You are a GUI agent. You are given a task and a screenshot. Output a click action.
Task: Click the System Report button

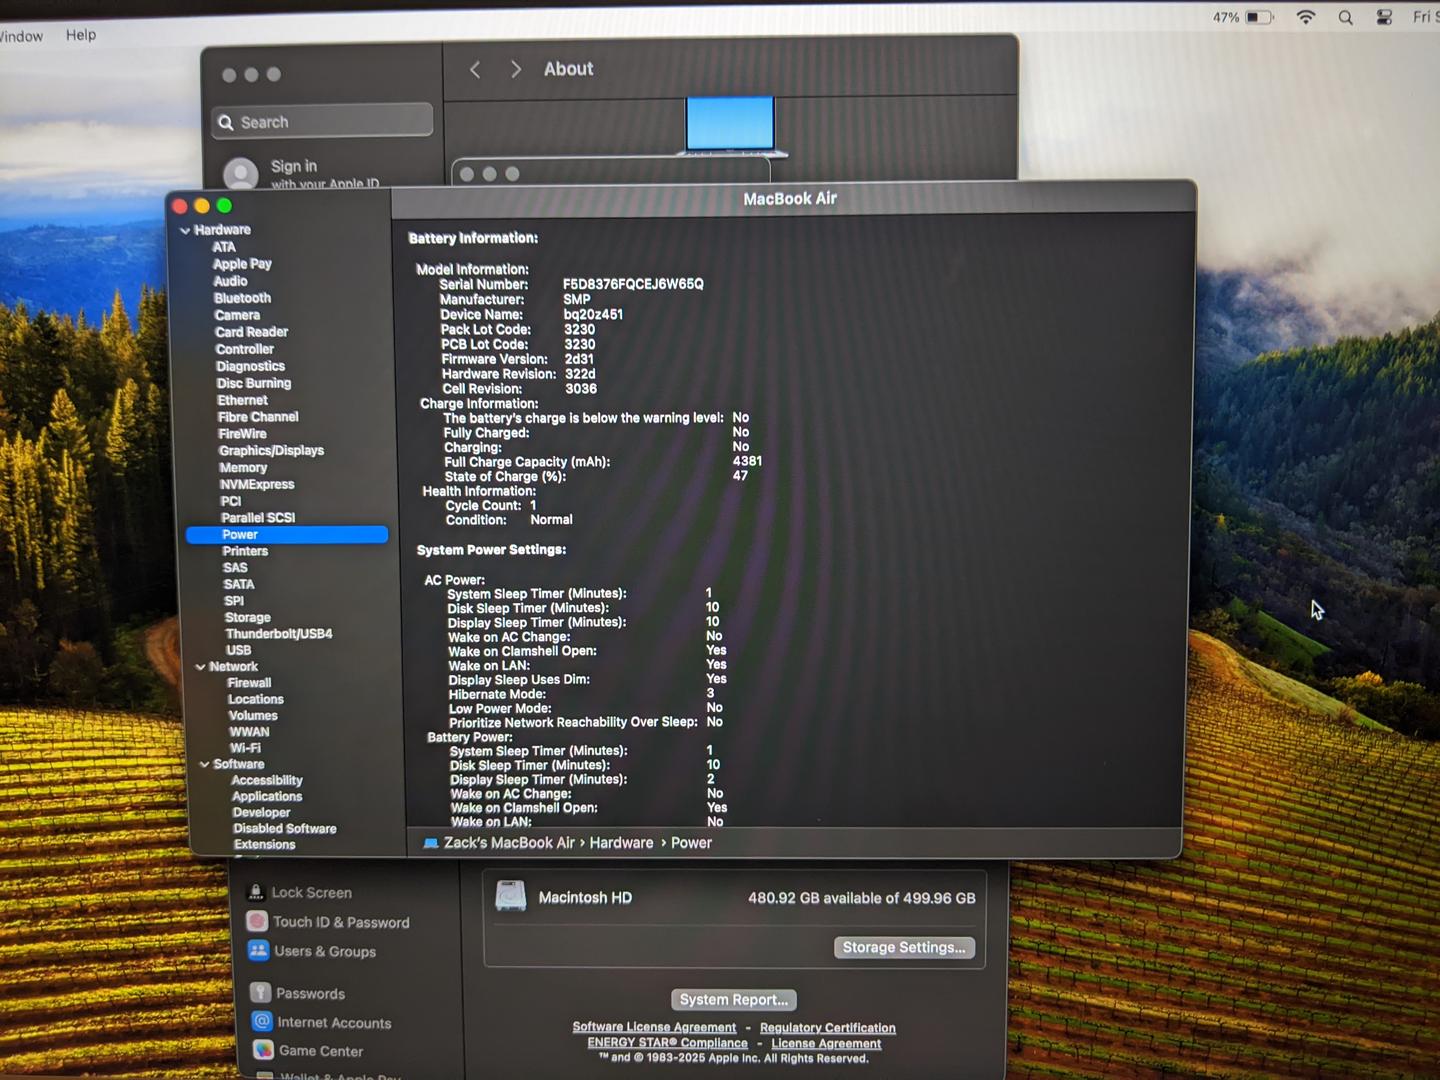point(733,999)
